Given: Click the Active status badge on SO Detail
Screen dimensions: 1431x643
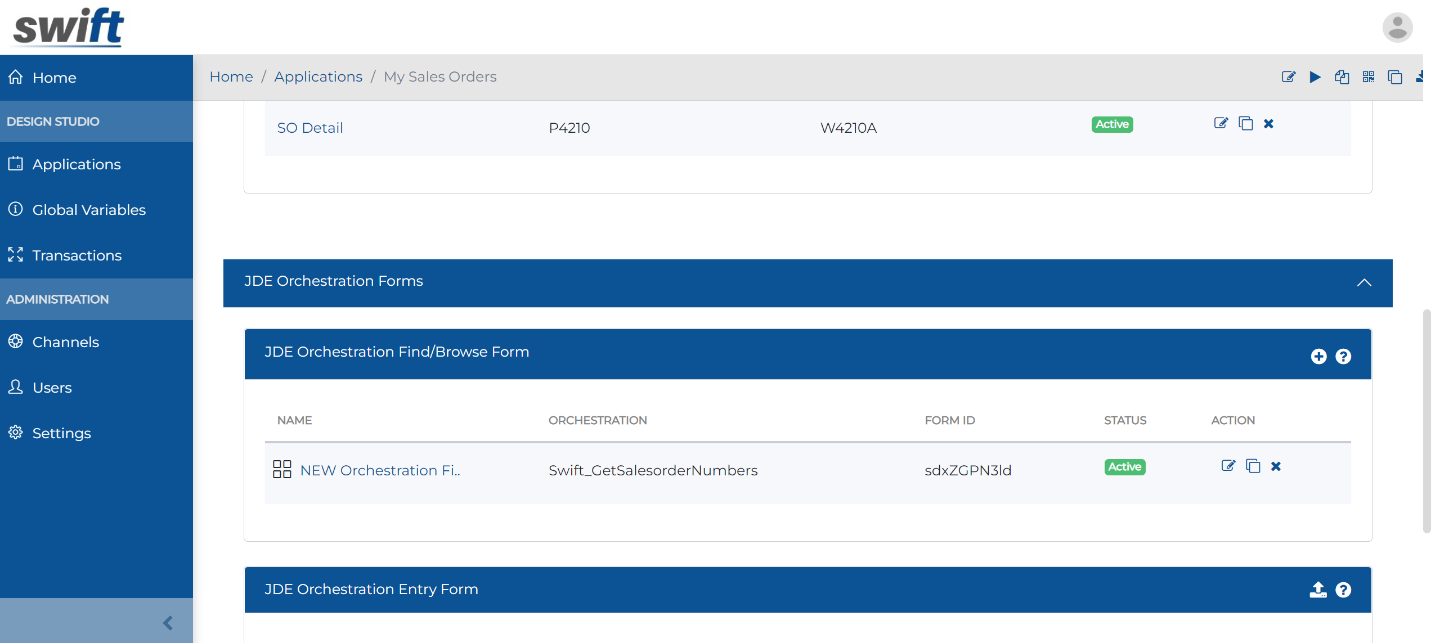Looking at the screenshot, I should [x=1112, y=124].
